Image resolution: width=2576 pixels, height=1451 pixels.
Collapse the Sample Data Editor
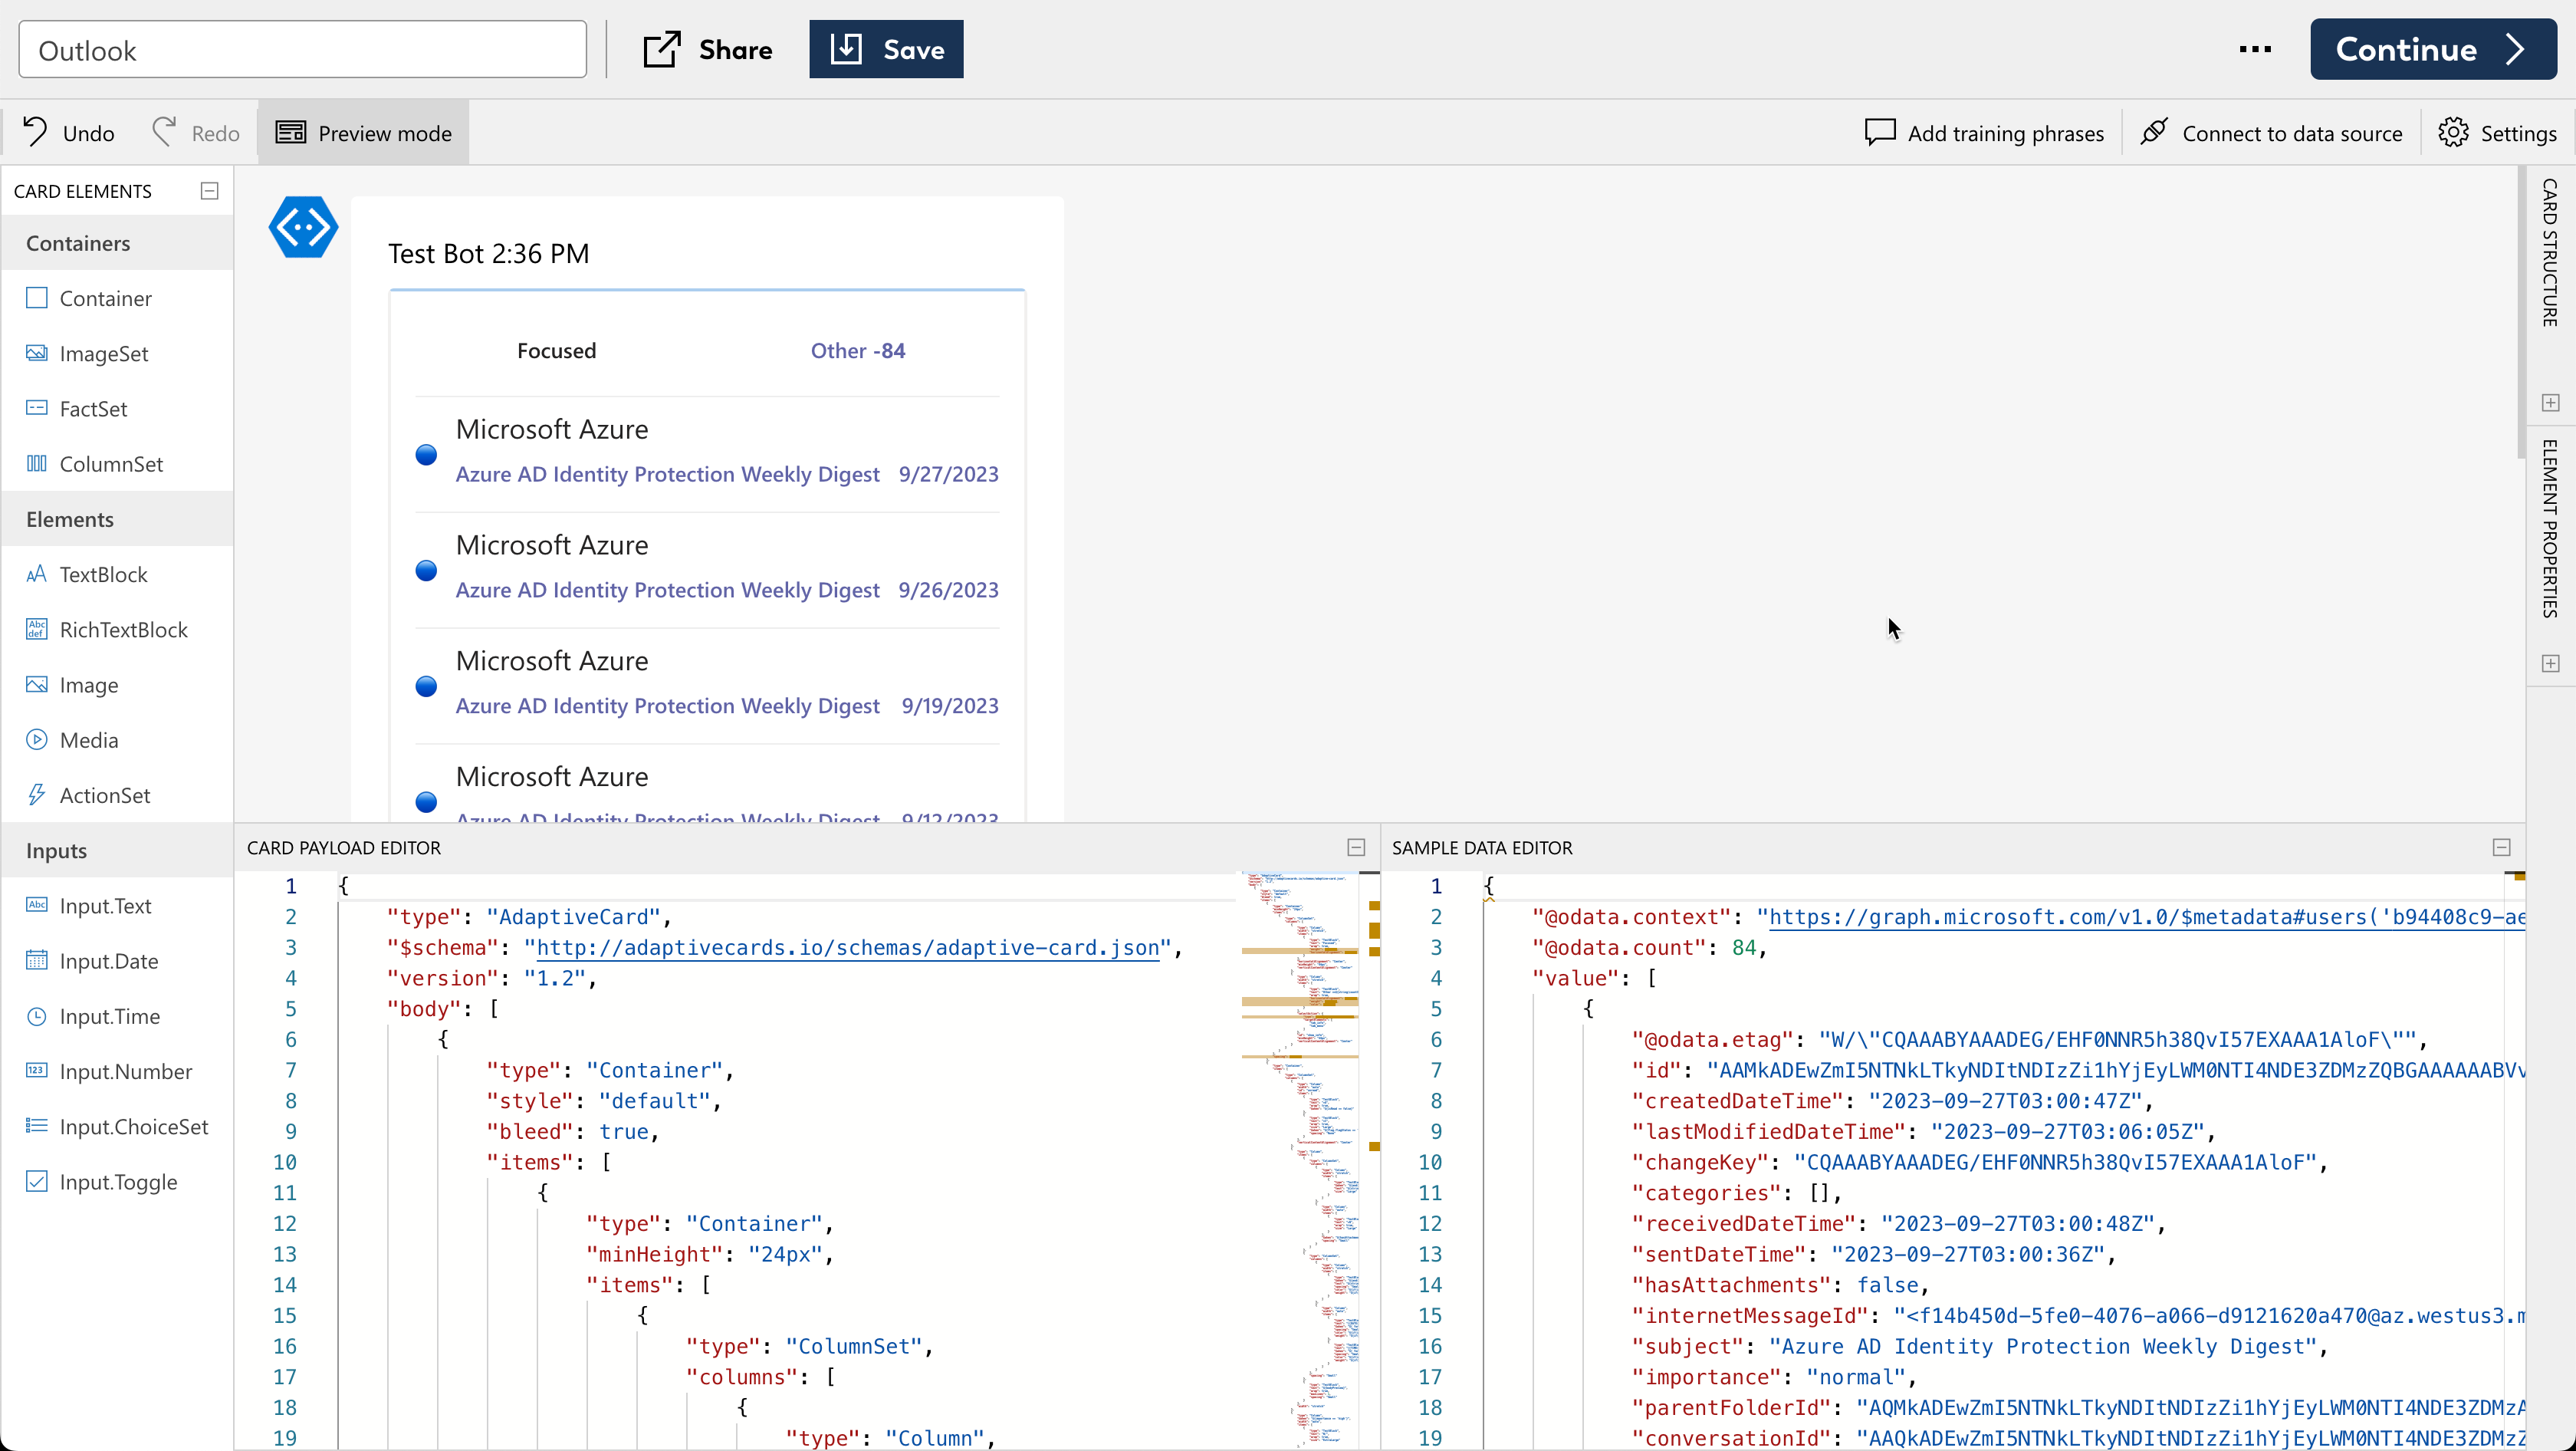pos(2501,847)
